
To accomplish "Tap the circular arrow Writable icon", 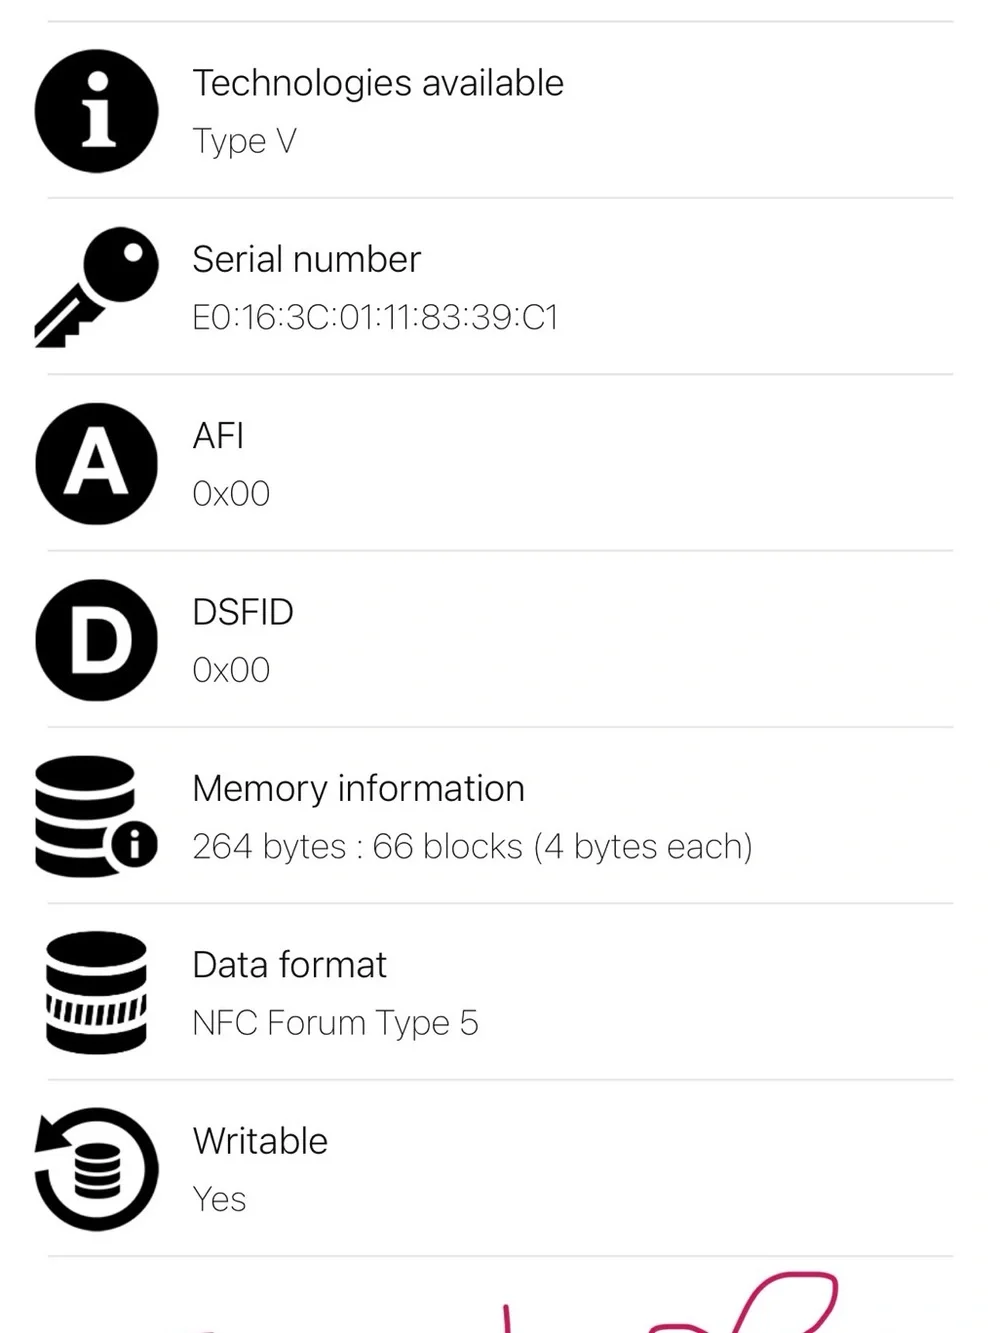I will tap(96, 1169).
